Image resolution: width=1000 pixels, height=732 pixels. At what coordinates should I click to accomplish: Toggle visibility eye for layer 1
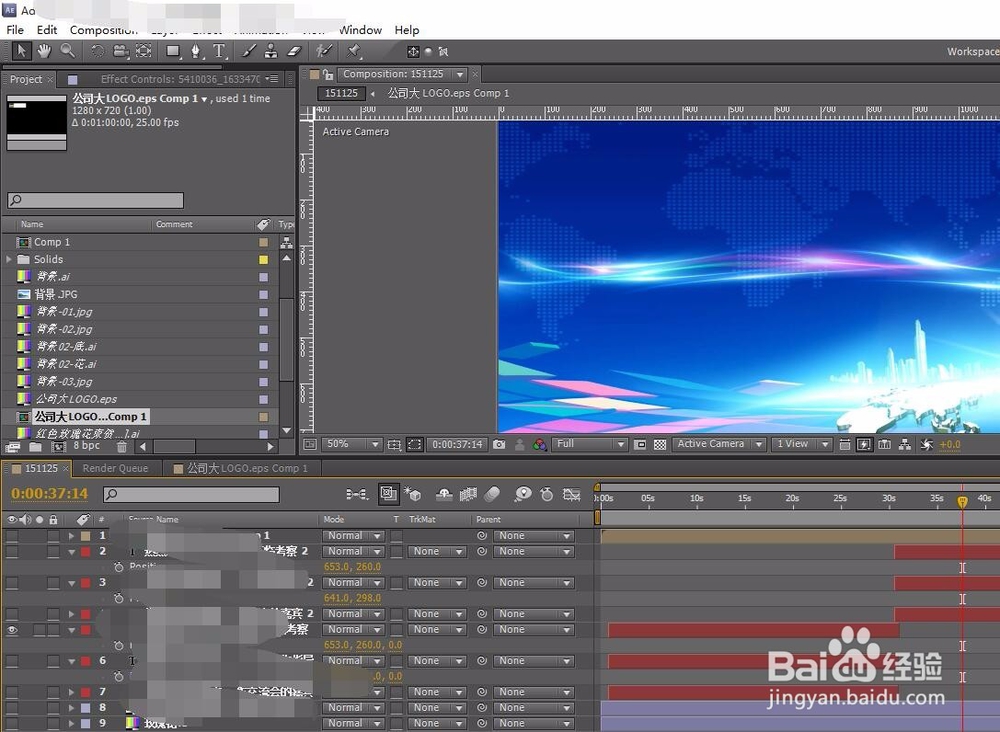click(12, 536)
